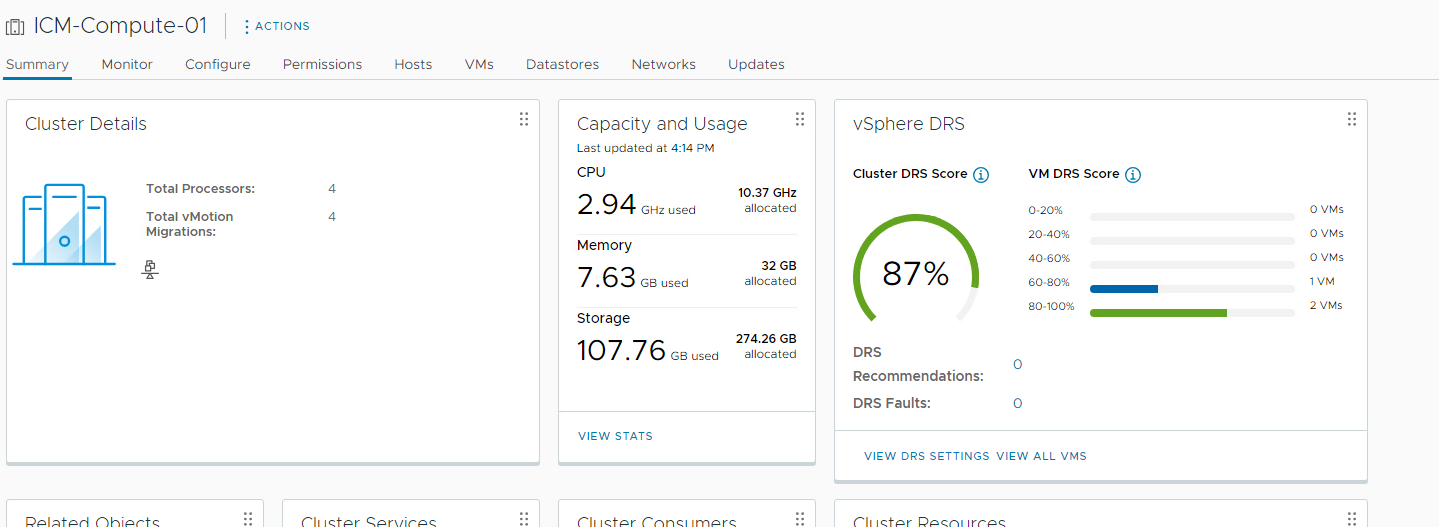Viewport: 1439px width, 527px height.
Task: Click the 2 VMs count for 80-100%
Action: 1326,306
